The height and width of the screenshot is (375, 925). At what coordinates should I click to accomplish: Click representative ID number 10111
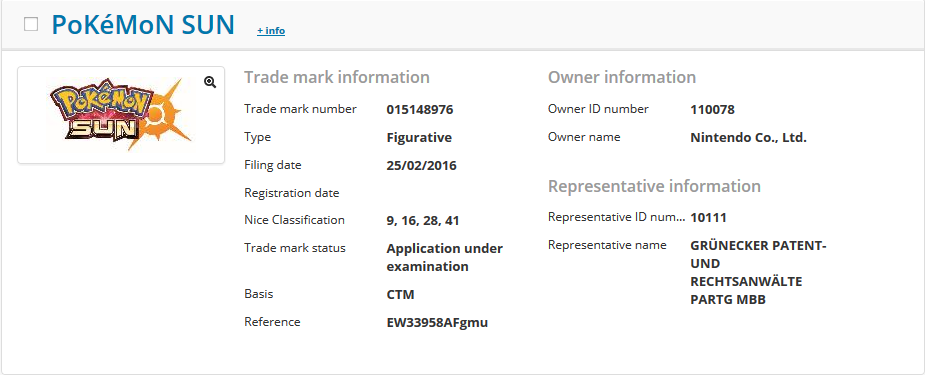click(x=708, y=218)
